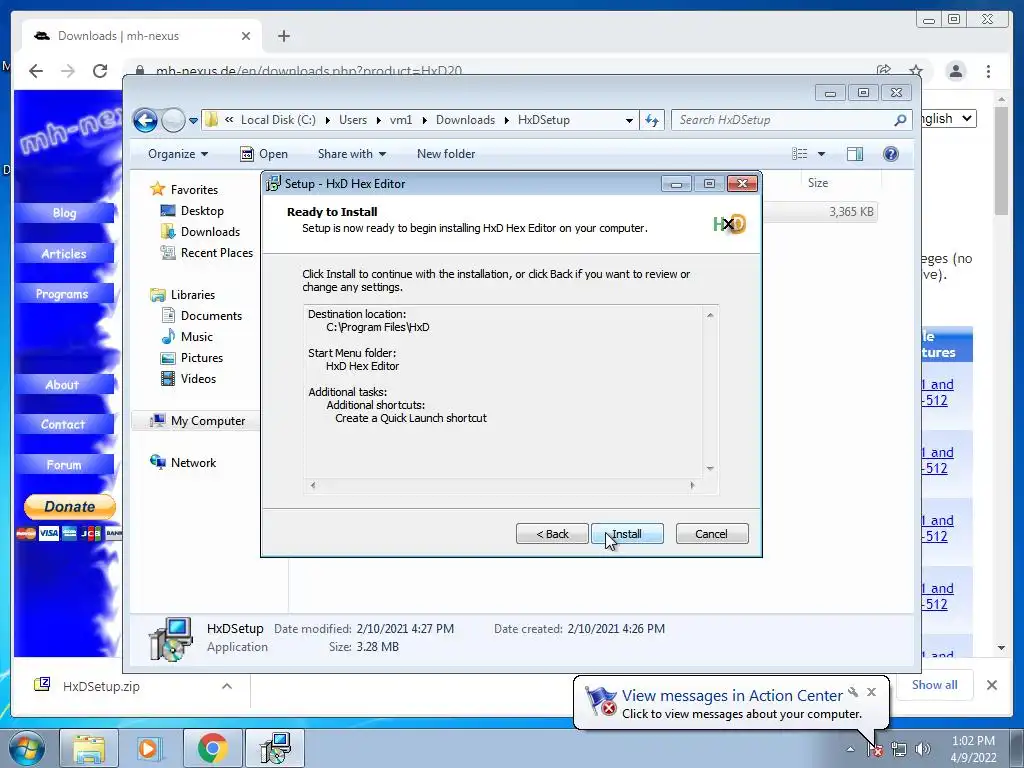Select Network in navigation pane

click(193, 462)
